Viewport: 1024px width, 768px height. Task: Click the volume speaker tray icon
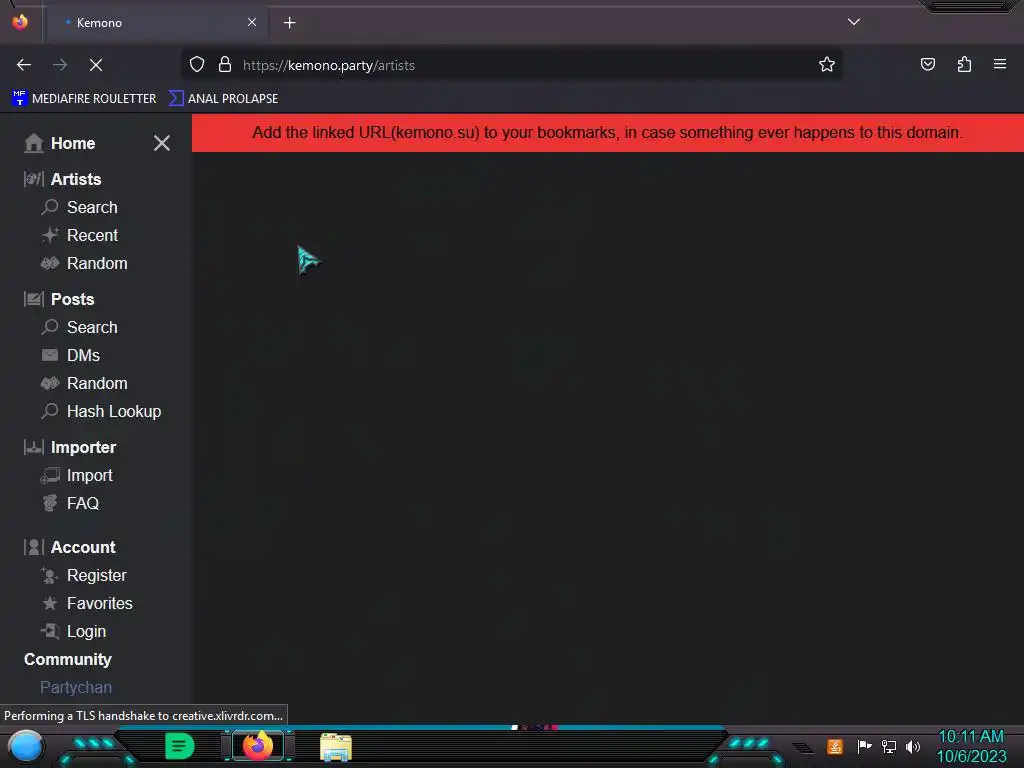913,746
